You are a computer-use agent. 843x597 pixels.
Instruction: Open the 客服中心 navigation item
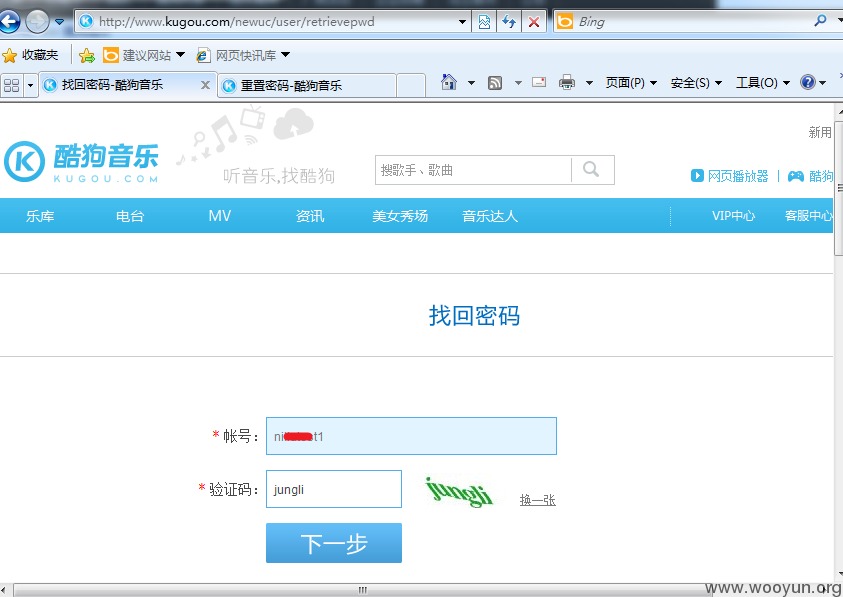[x=808, y=216]
